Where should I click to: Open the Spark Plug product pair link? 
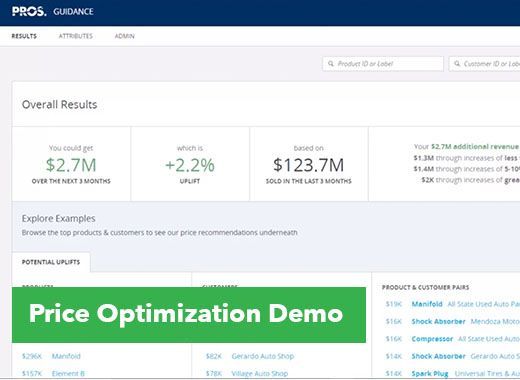[x=430, y=373]
